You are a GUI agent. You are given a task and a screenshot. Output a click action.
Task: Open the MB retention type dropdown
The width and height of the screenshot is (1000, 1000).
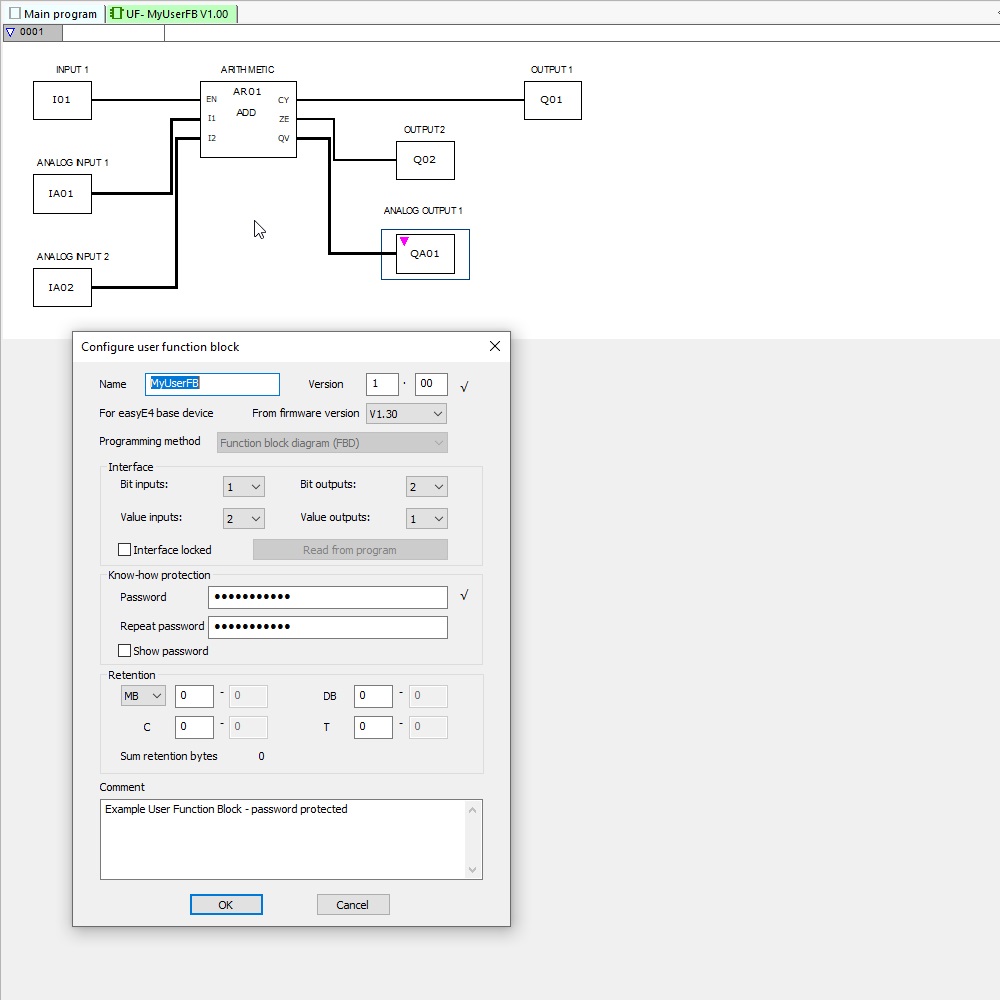143,696
